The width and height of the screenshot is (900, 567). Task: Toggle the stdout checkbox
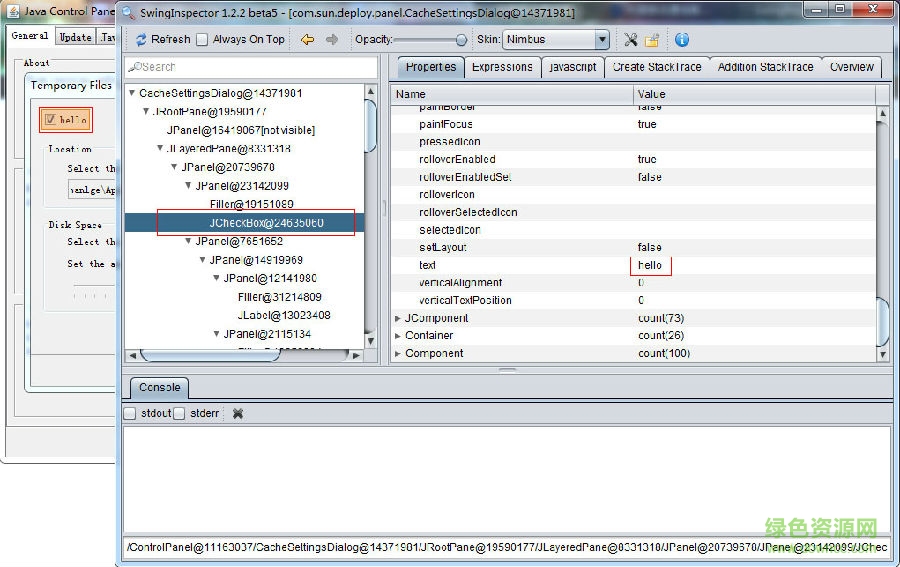pyautogui.click(x=130, y=413)
